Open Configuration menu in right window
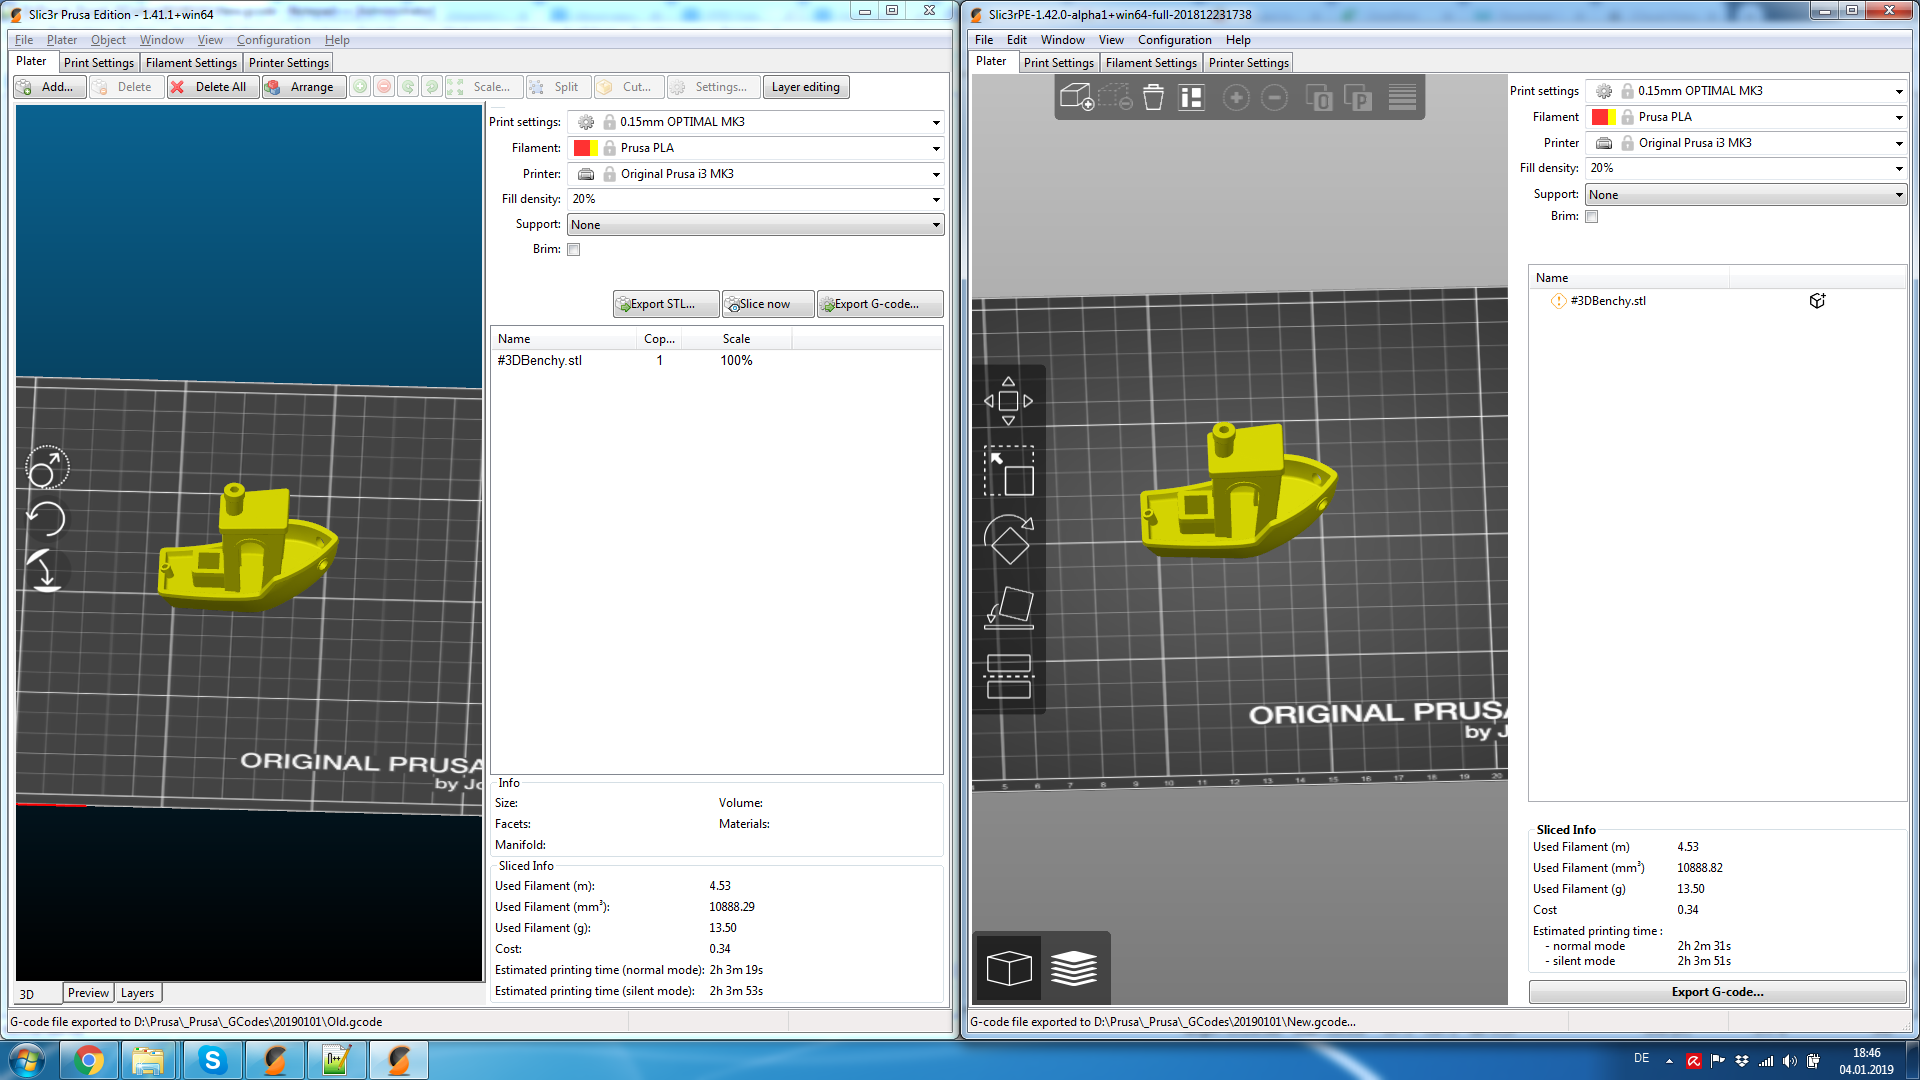Viewport: 1920px width, 1080px height. (1174, 40)
